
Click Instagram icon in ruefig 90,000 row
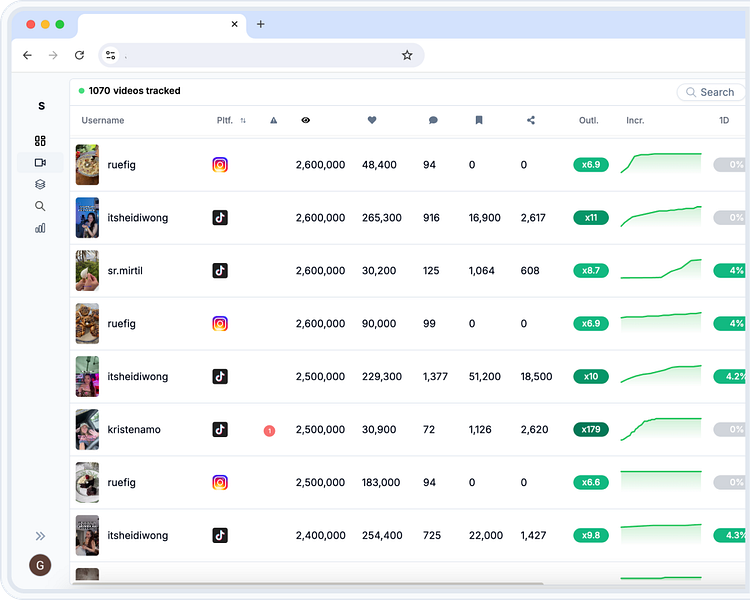click(x=220, y=324)
